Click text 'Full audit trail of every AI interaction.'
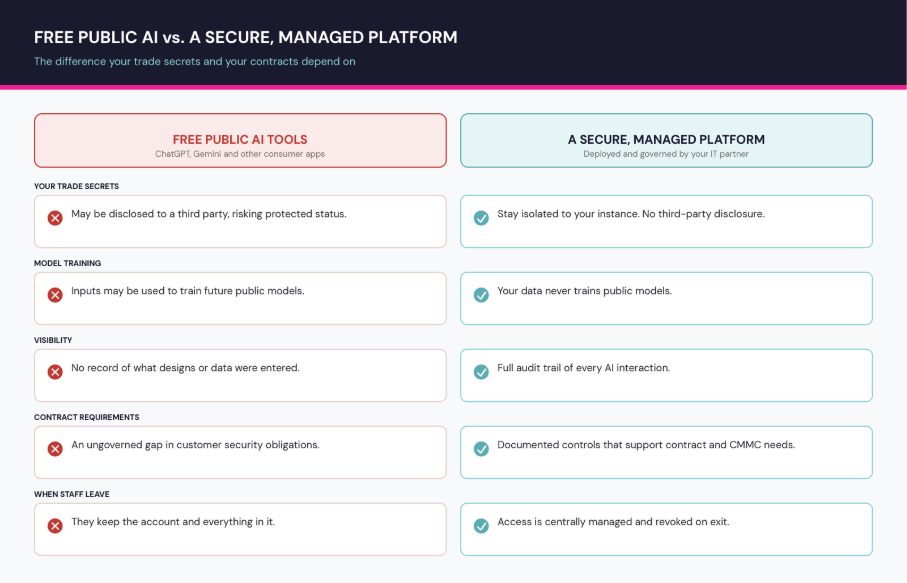This screenshot has height=583, width=907. 584,368
